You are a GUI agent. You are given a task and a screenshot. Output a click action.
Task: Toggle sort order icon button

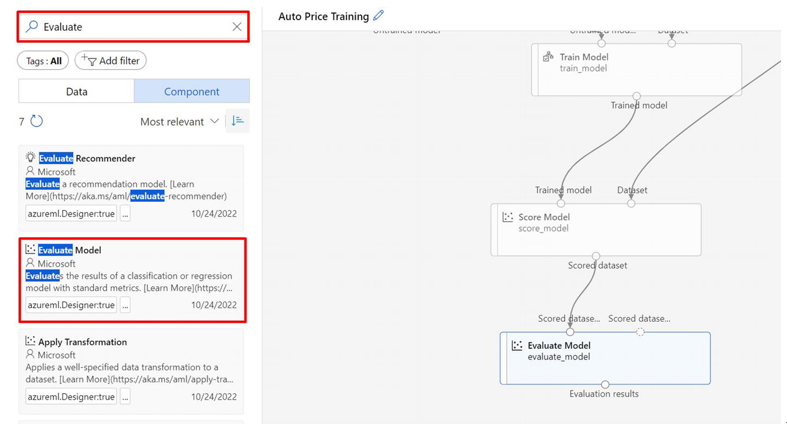pyautogui.click(x=237, y=121)
